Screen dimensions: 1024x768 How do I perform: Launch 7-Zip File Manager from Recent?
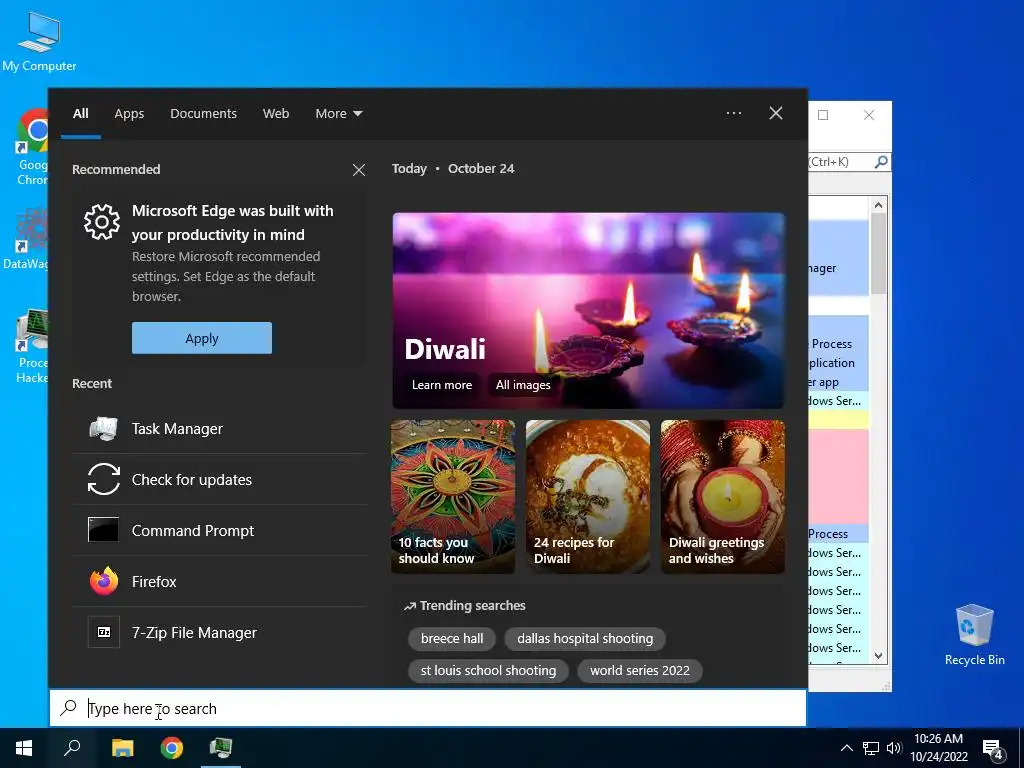[x=219, y=632]
